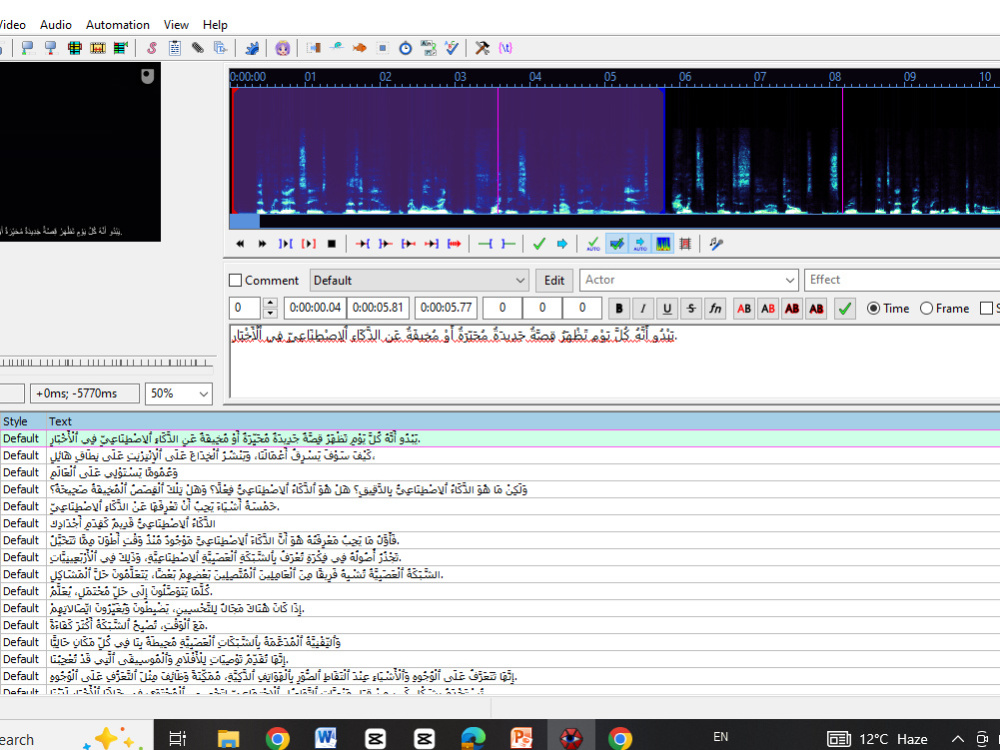The height and width of the screenshot is (750, 1000).
Task: Launch ASSDraw anime girl icon
Action: [x=283, y=48]
